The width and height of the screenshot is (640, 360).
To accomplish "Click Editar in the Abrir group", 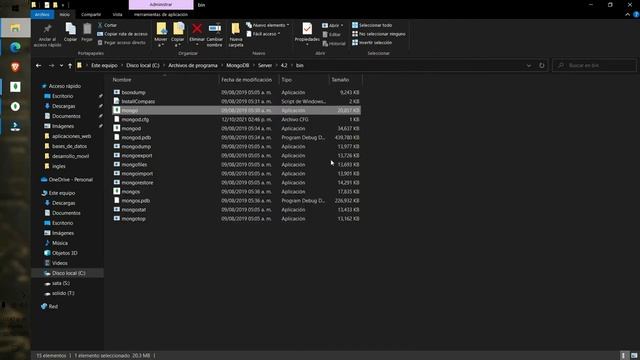I will click(332, 34).
